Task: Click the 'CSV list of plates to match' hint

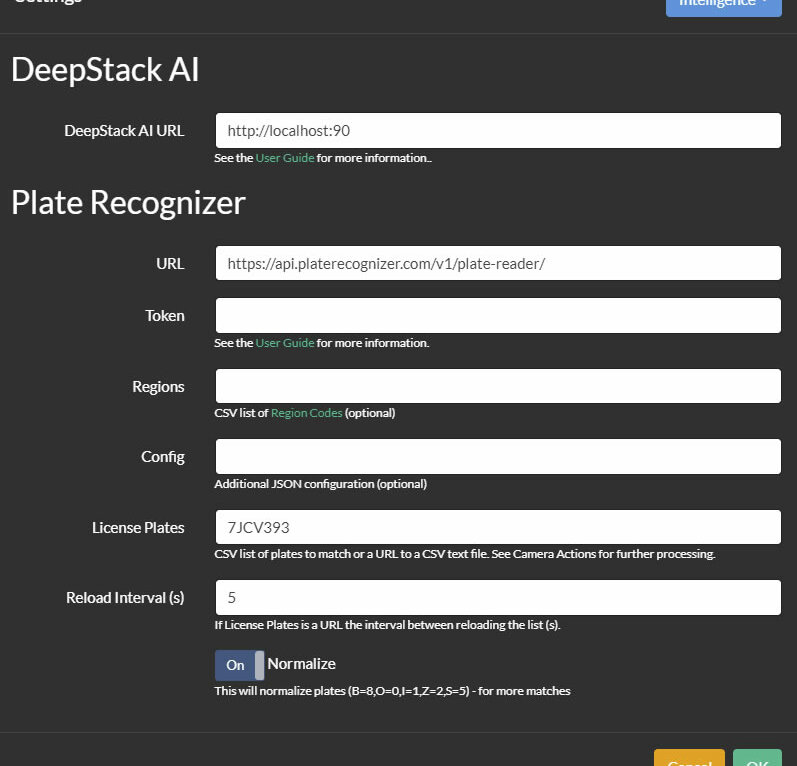Action: click(x=465, y=554)
